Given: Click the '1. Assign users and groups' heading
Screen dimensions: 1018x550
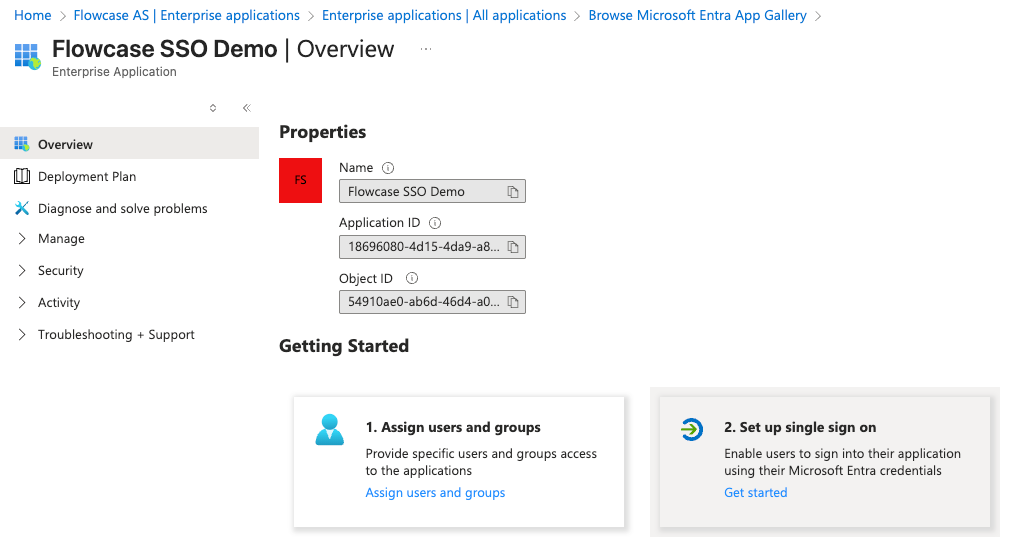Looking at the screenshot, I should pyautogui.click(x=453, y=427).
